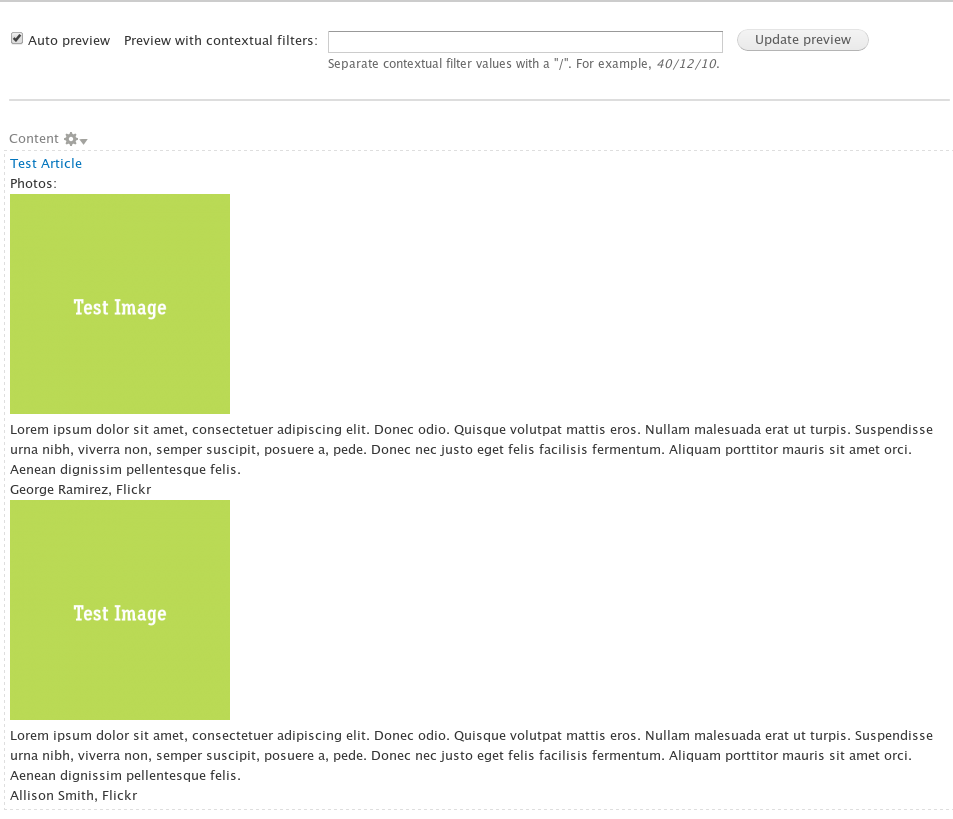
Task: Click the Test Image above George Ramirez
Action: tap(120, 304)
